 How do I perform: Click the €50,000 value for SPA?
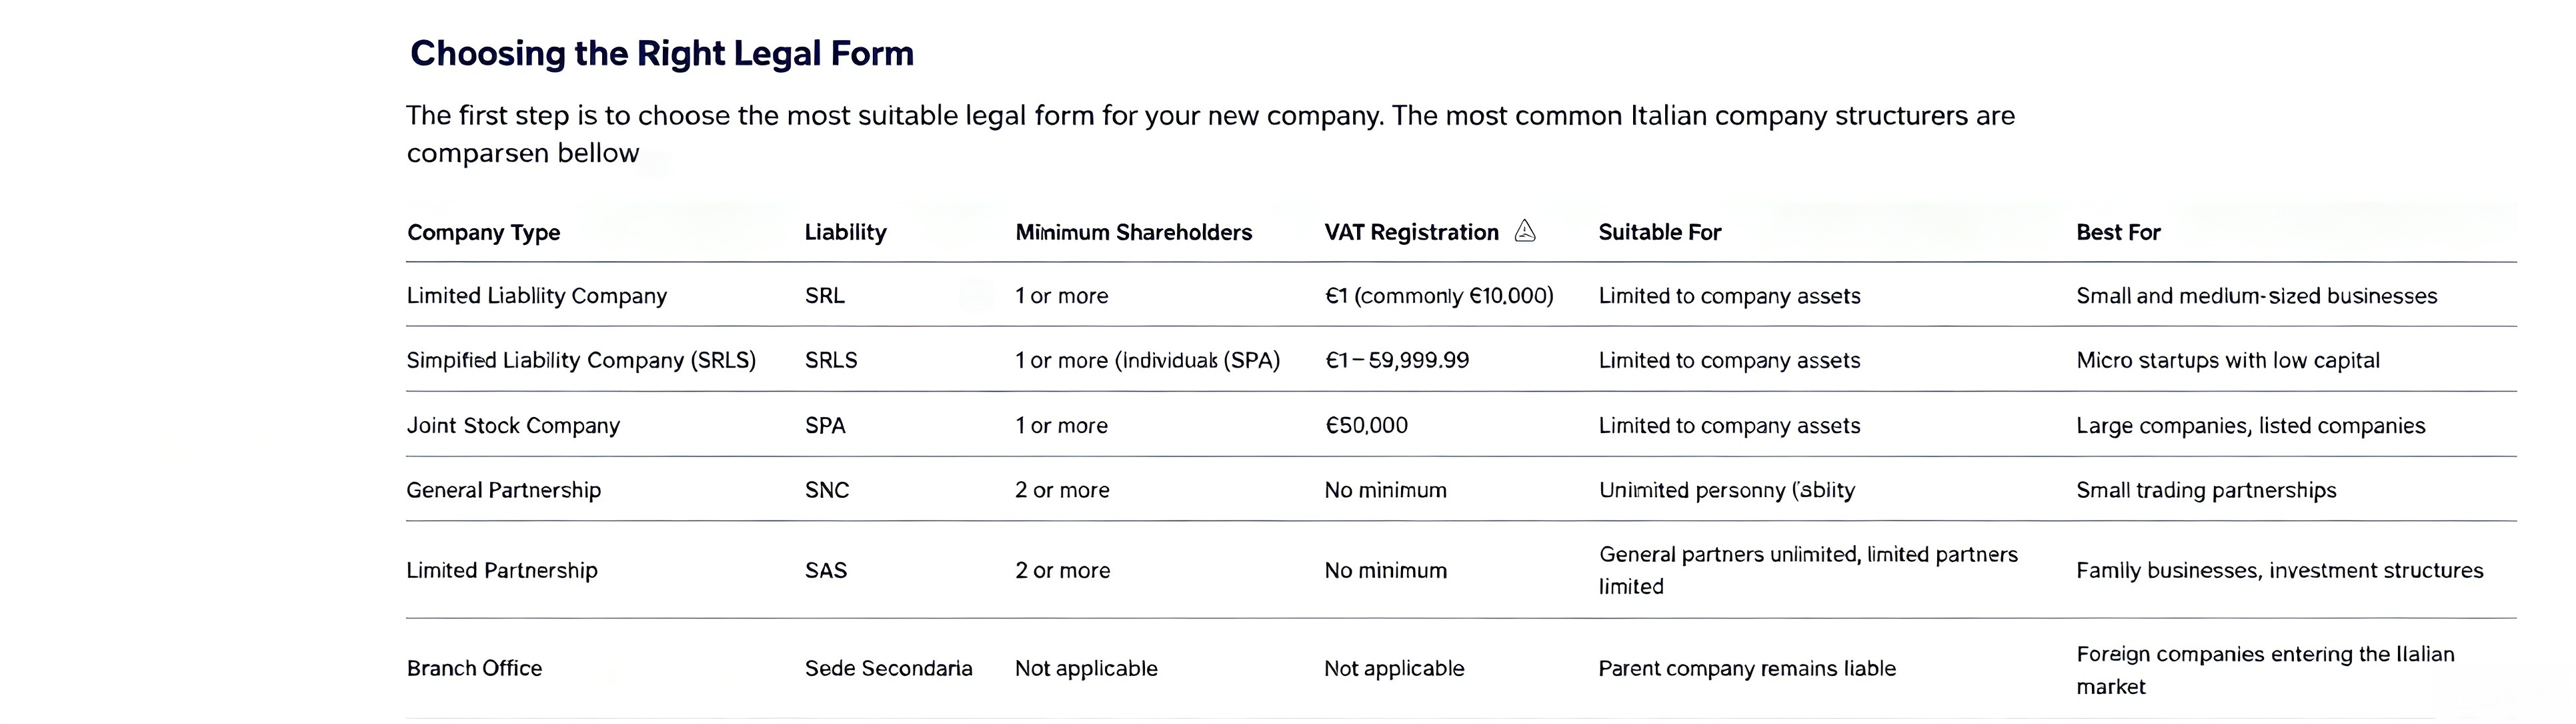coord(1366,425)
